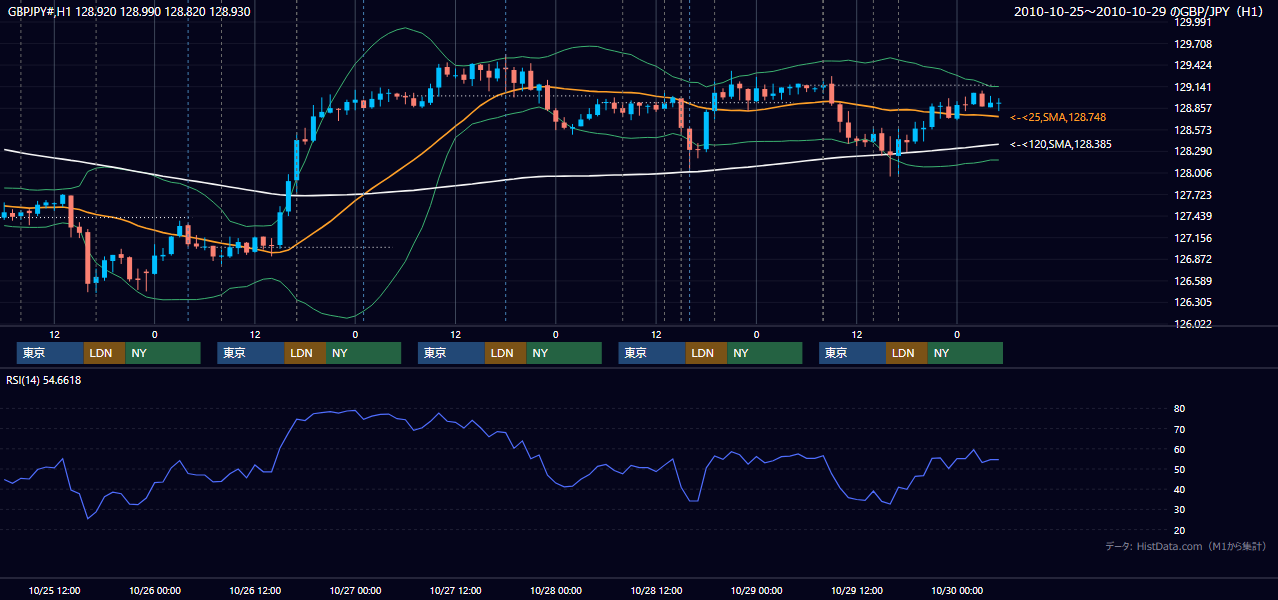Select the 10/26 00:00 date axis label

155,590
